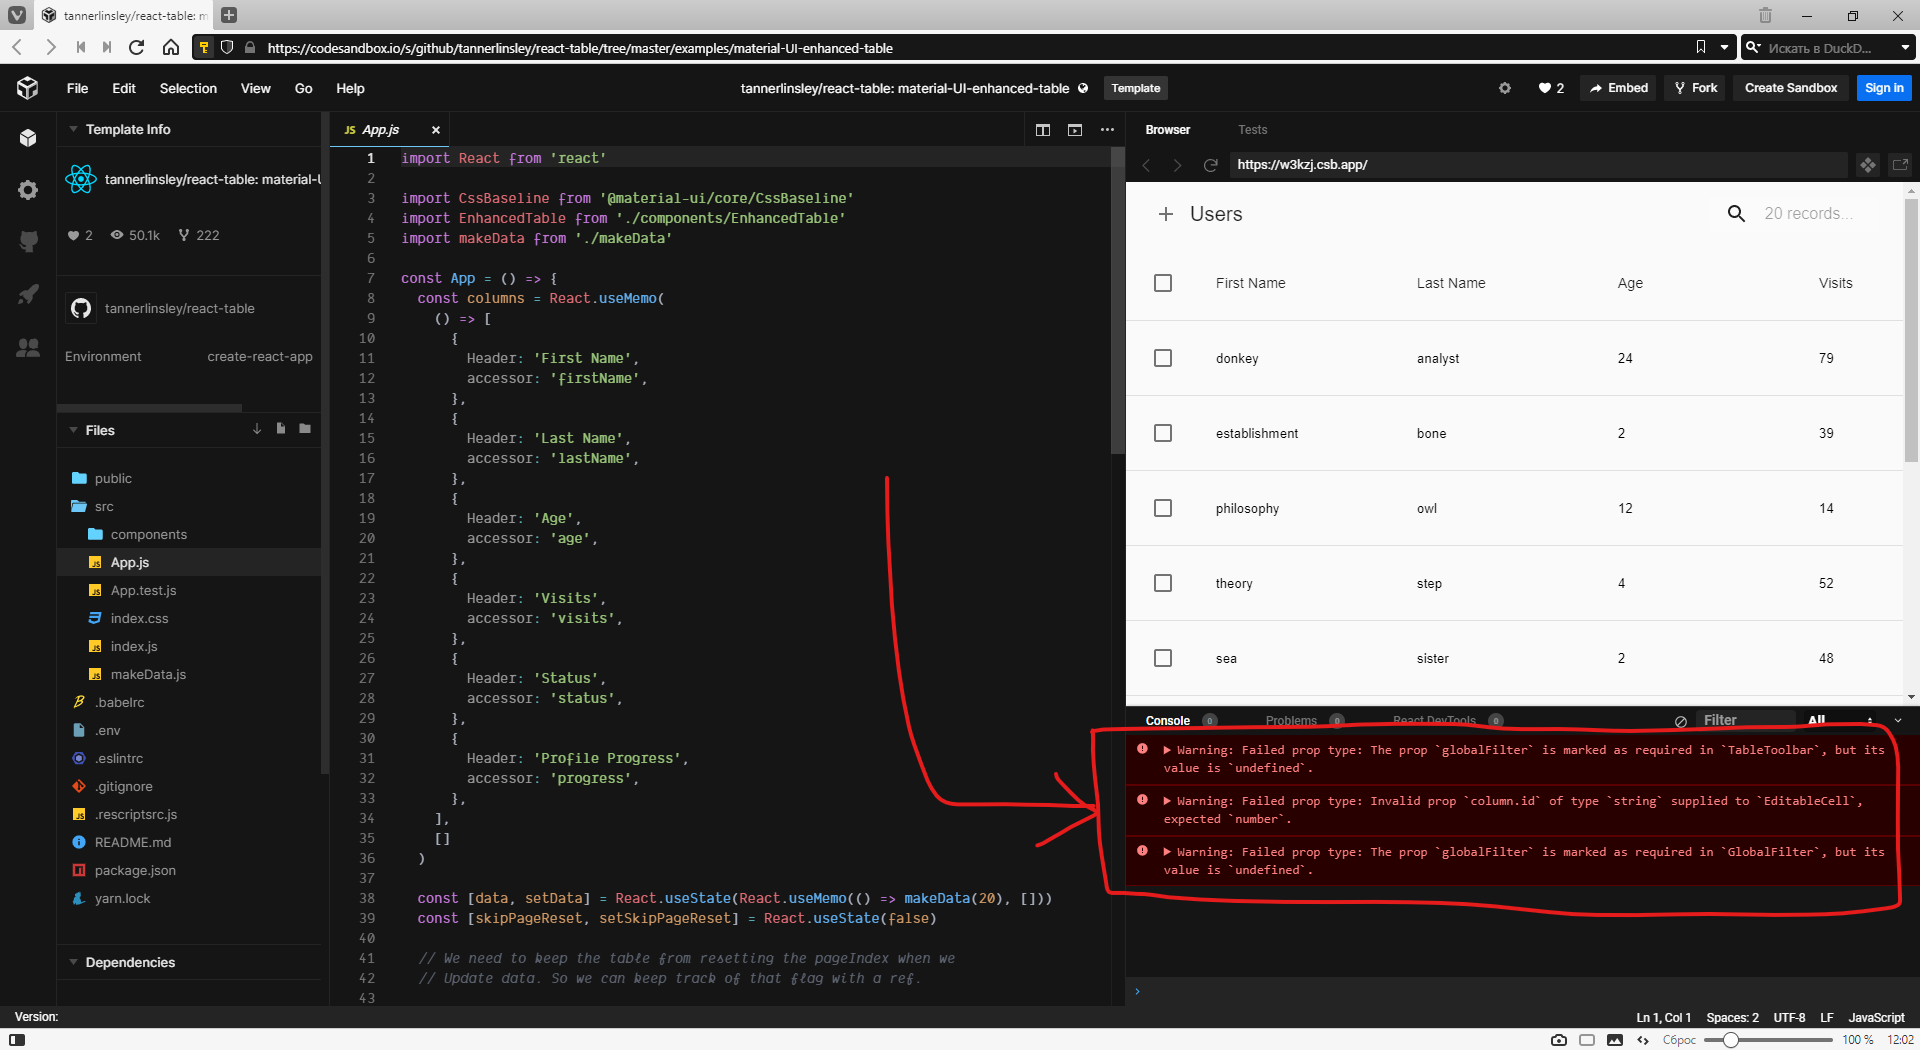Click the plus icon to add a user

[1165, 213]
